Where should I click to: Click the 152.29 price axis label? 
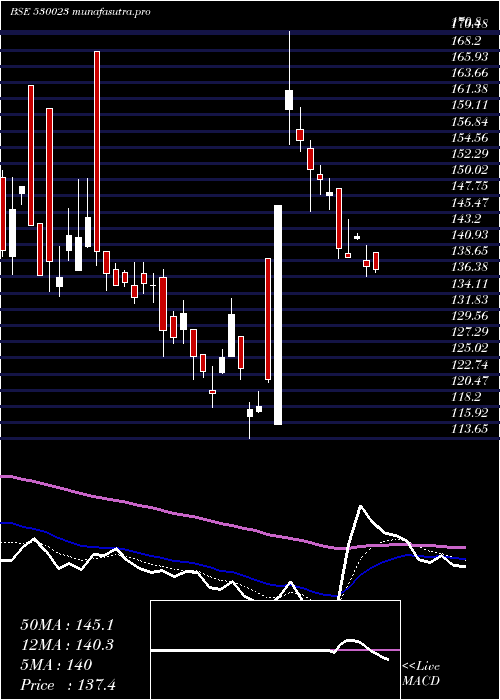(470, 154)
